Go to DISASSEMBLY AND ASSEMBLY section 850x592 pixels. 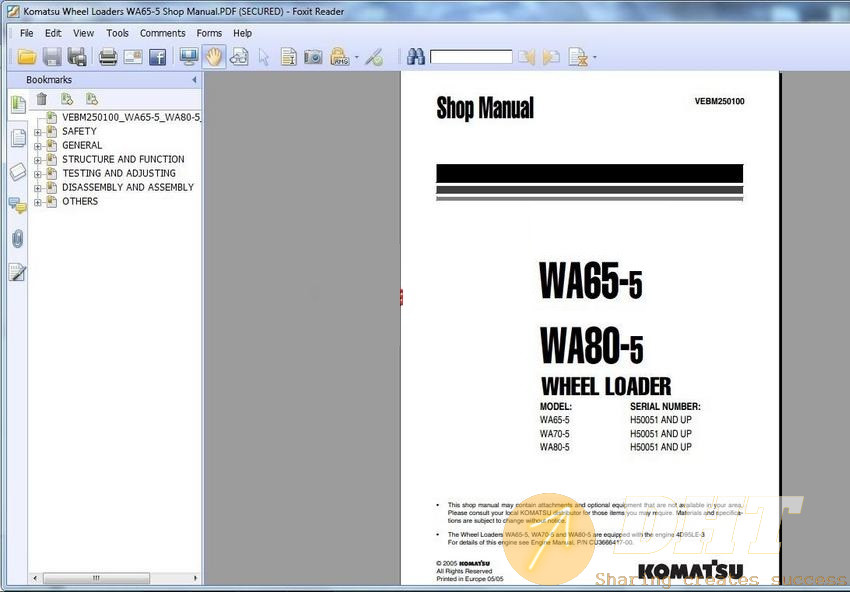[128, 188]
